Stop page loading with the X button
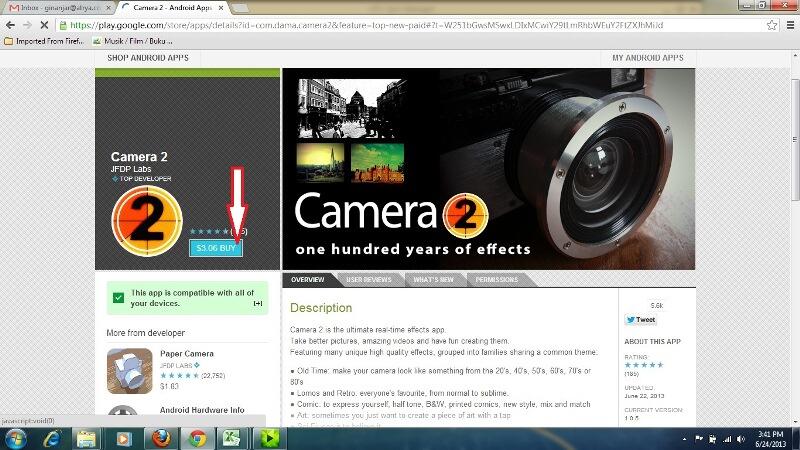Viewport: 800px width, 450px height. 42,24
